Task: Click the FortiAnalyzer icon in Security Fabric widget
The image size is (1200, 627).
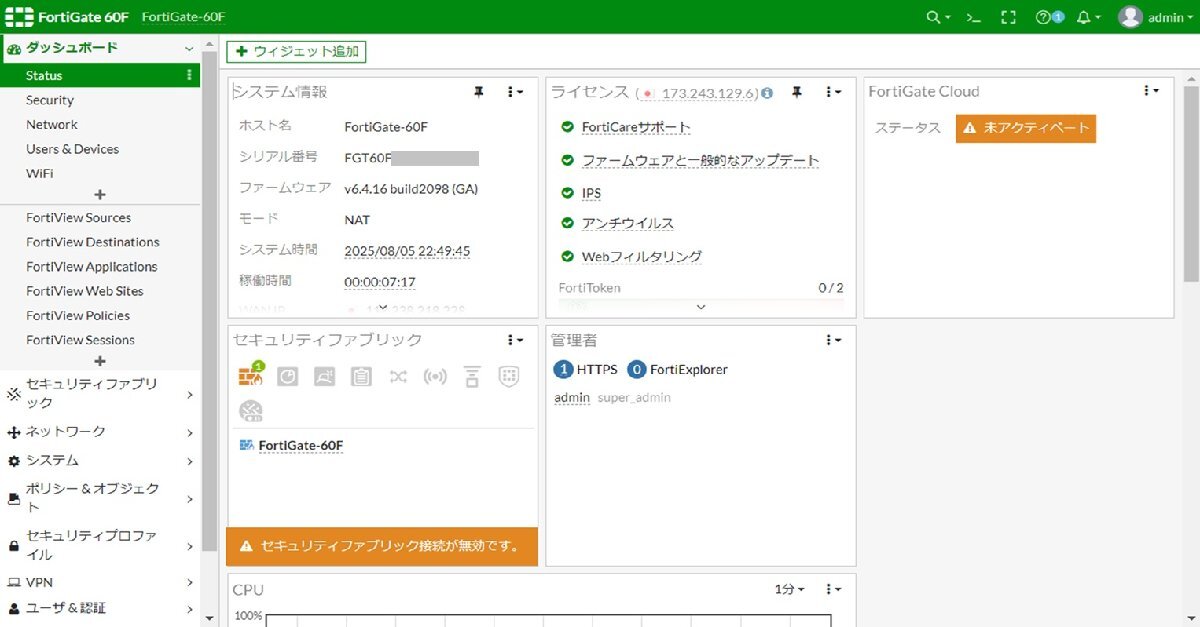Action: tap(287, 376)
